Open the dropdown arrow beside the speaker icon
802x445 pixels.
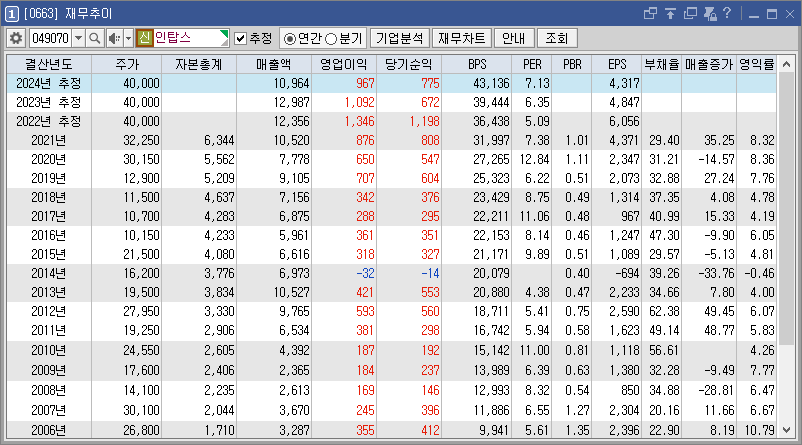point(128,38)
